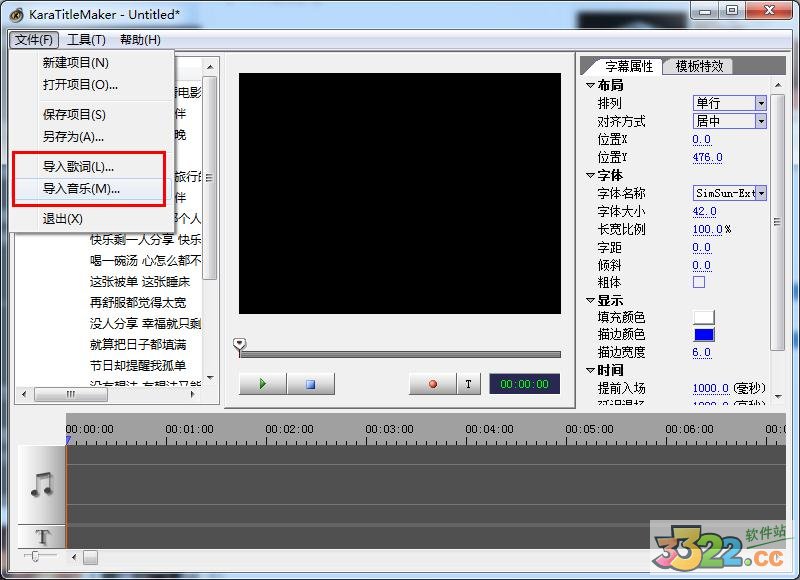
Task: Click the T text button beside Record
Action: [468, 384]
